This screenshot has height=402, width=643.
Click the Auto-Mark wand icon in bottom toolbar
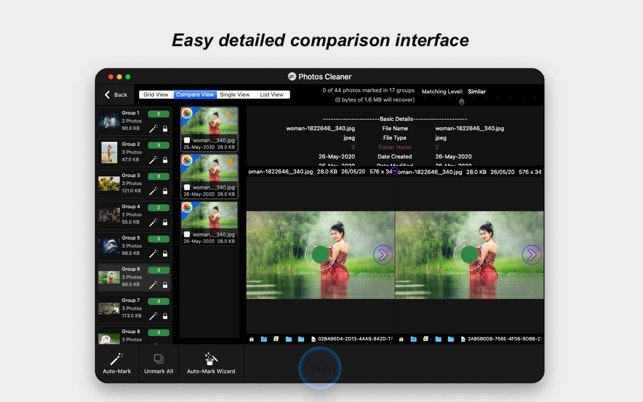[116, 359]
